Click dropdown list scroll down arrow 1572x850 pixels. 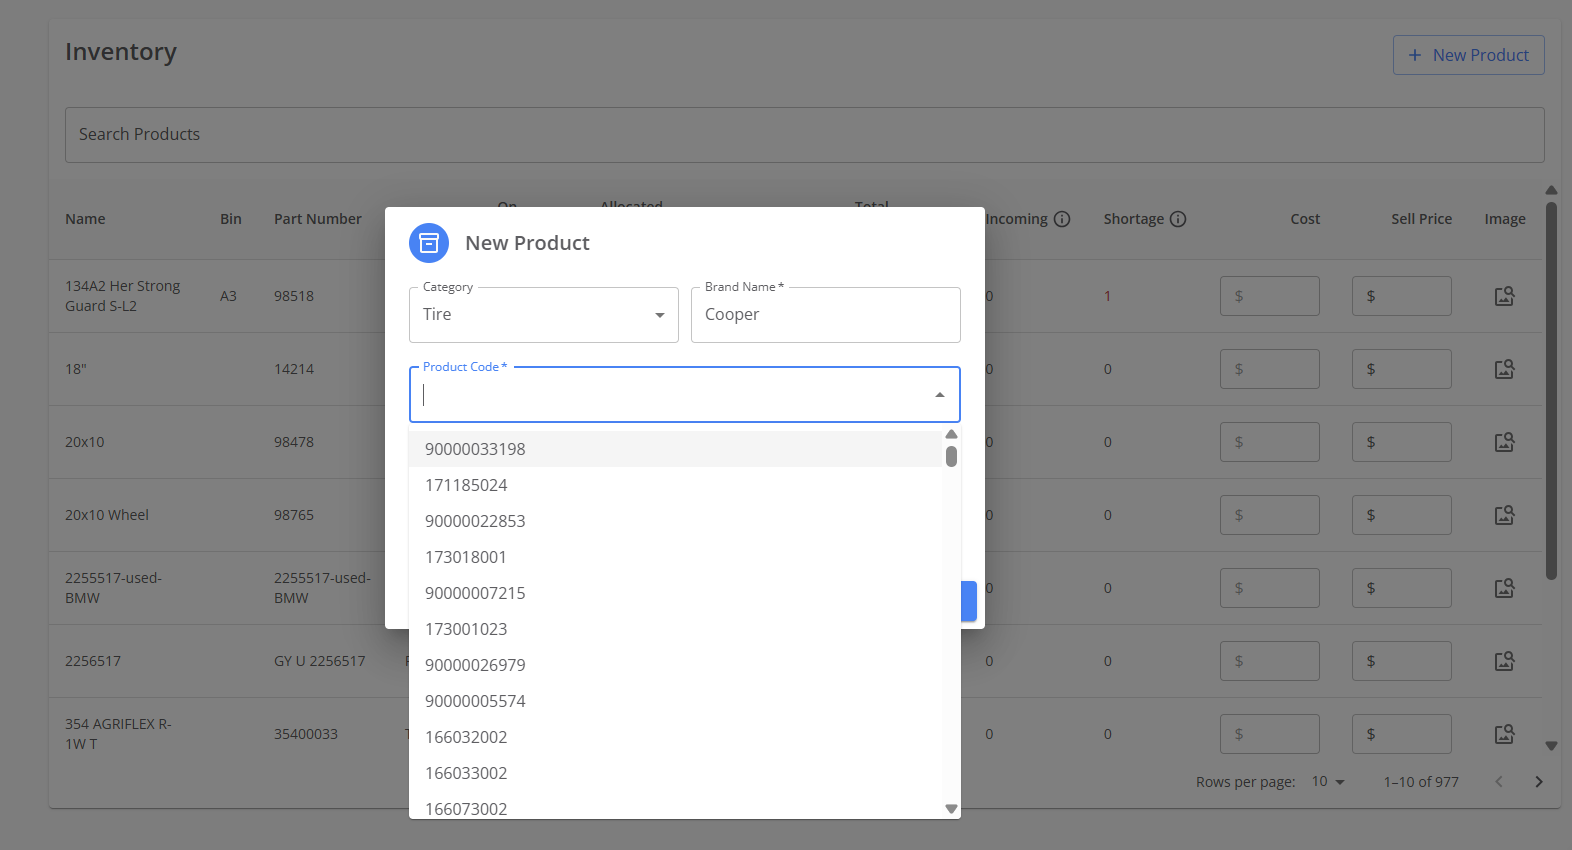[951, 809]
